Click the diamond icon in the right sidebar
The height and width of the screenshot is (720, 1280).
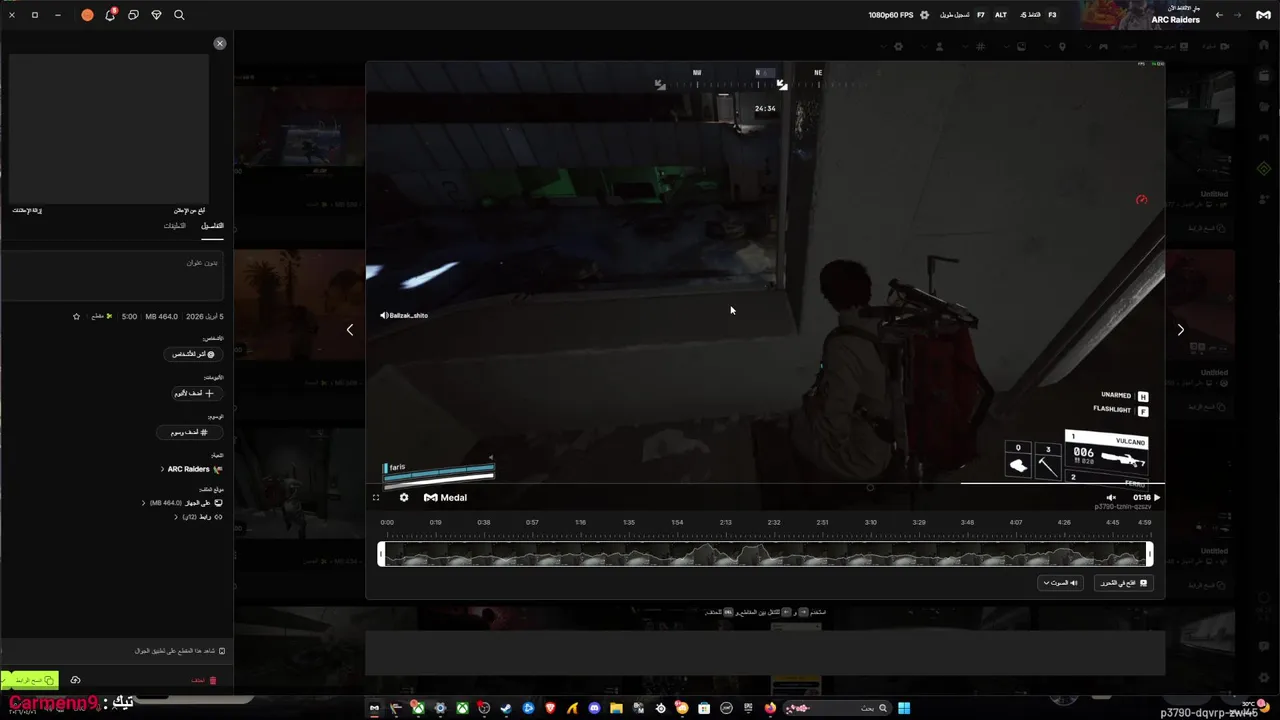click(1264, 168)
